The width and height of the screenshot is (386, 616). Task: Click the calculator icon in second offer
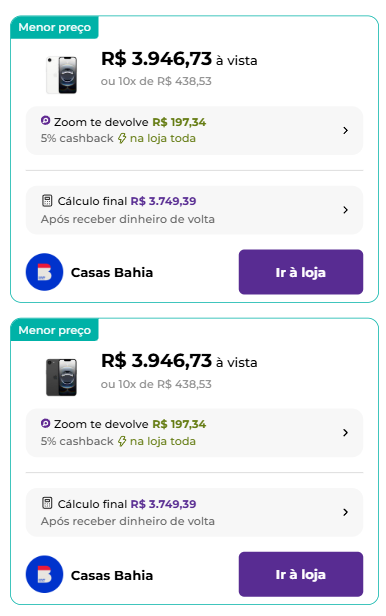click(47, 503)
